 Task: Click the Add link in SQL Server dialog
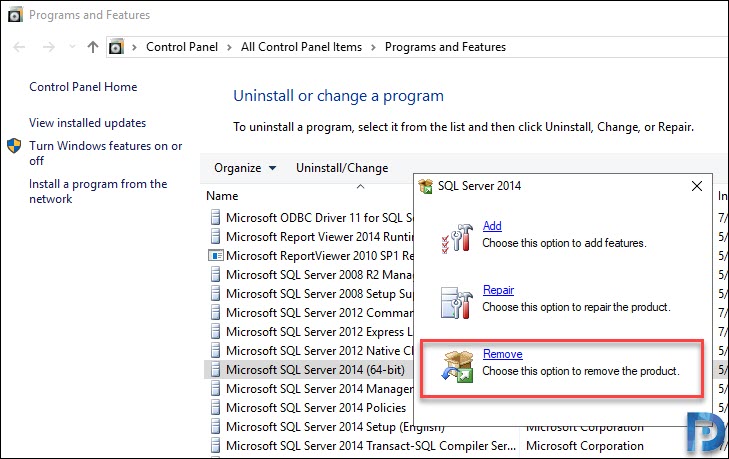[492, 226]
